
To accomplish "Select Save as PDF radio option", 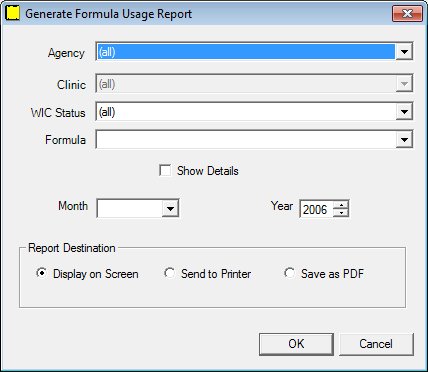I will [289, 273].
